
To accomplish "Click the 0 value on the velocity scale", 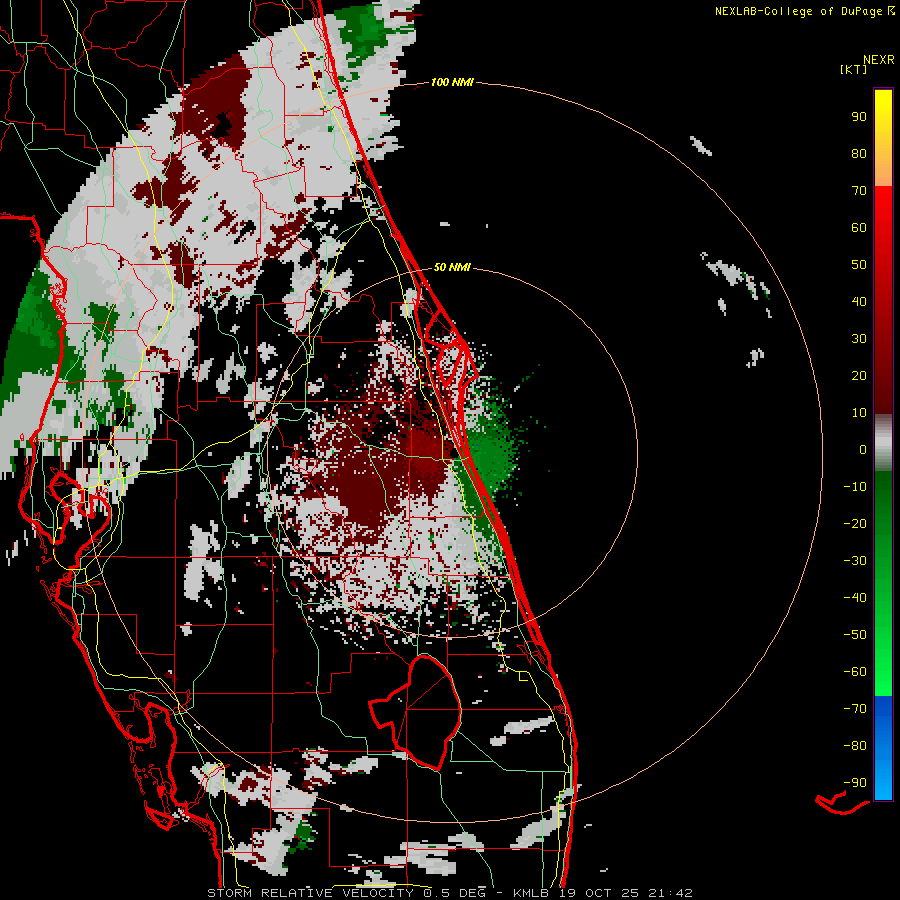I will coord(863,450).
